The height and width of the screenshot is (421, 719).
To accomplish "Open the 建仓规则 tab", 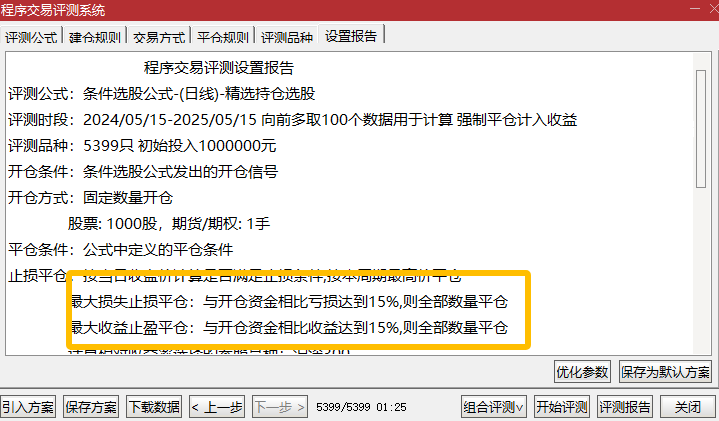I will click(x=95, y=37).
